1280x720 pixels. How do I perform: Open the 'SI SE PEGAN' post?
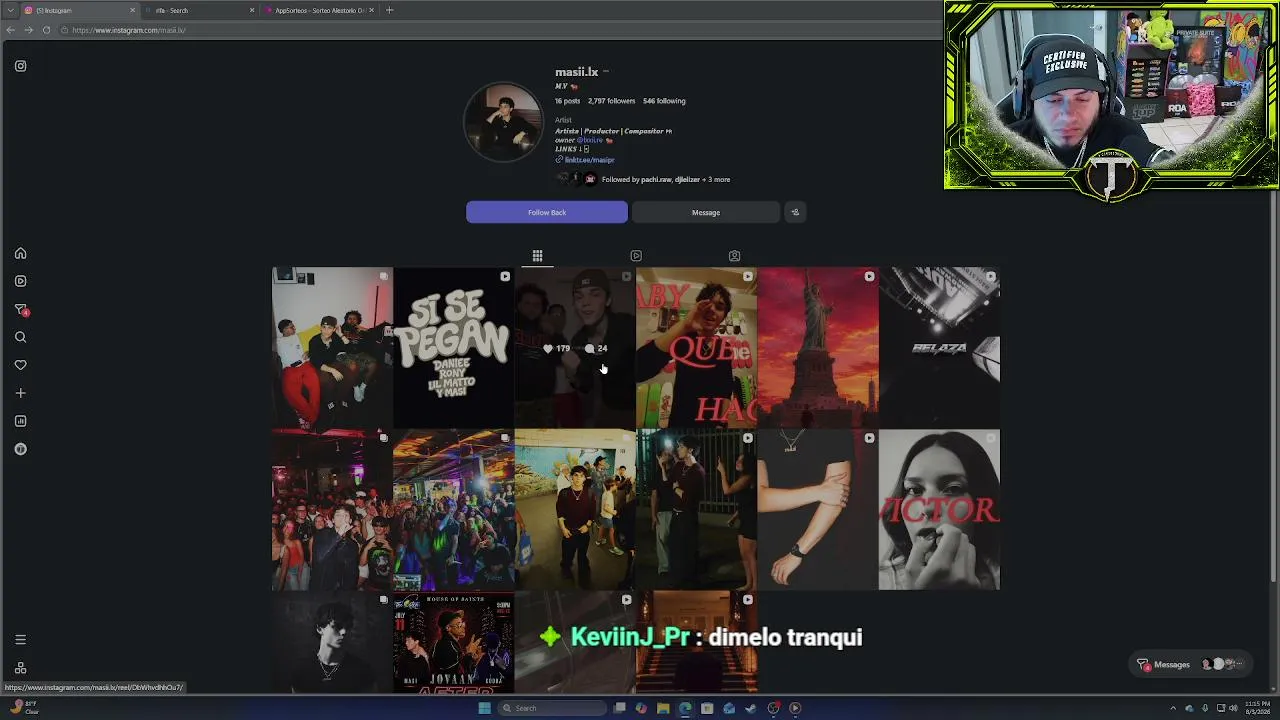point(454,347)
